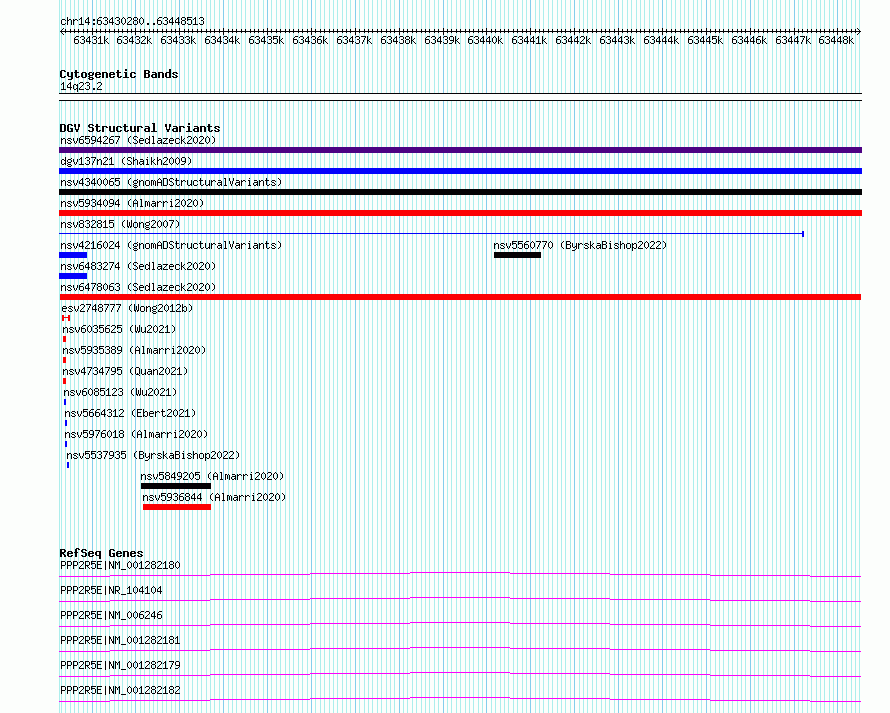Viewport: 890px width, 713px height.
Task: Open PPP2R5E|NM_006246 transcript label
Action: (x=111, y=615)
